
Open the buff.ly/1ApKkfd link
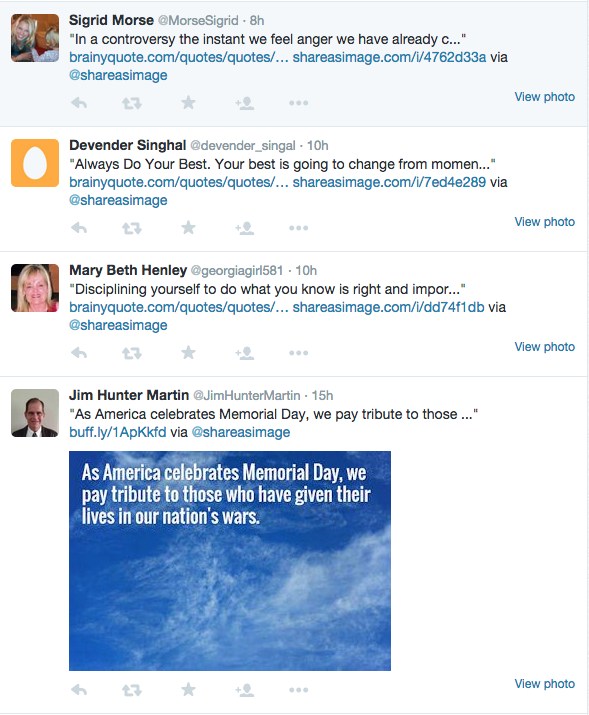click(x=118, y=432)
